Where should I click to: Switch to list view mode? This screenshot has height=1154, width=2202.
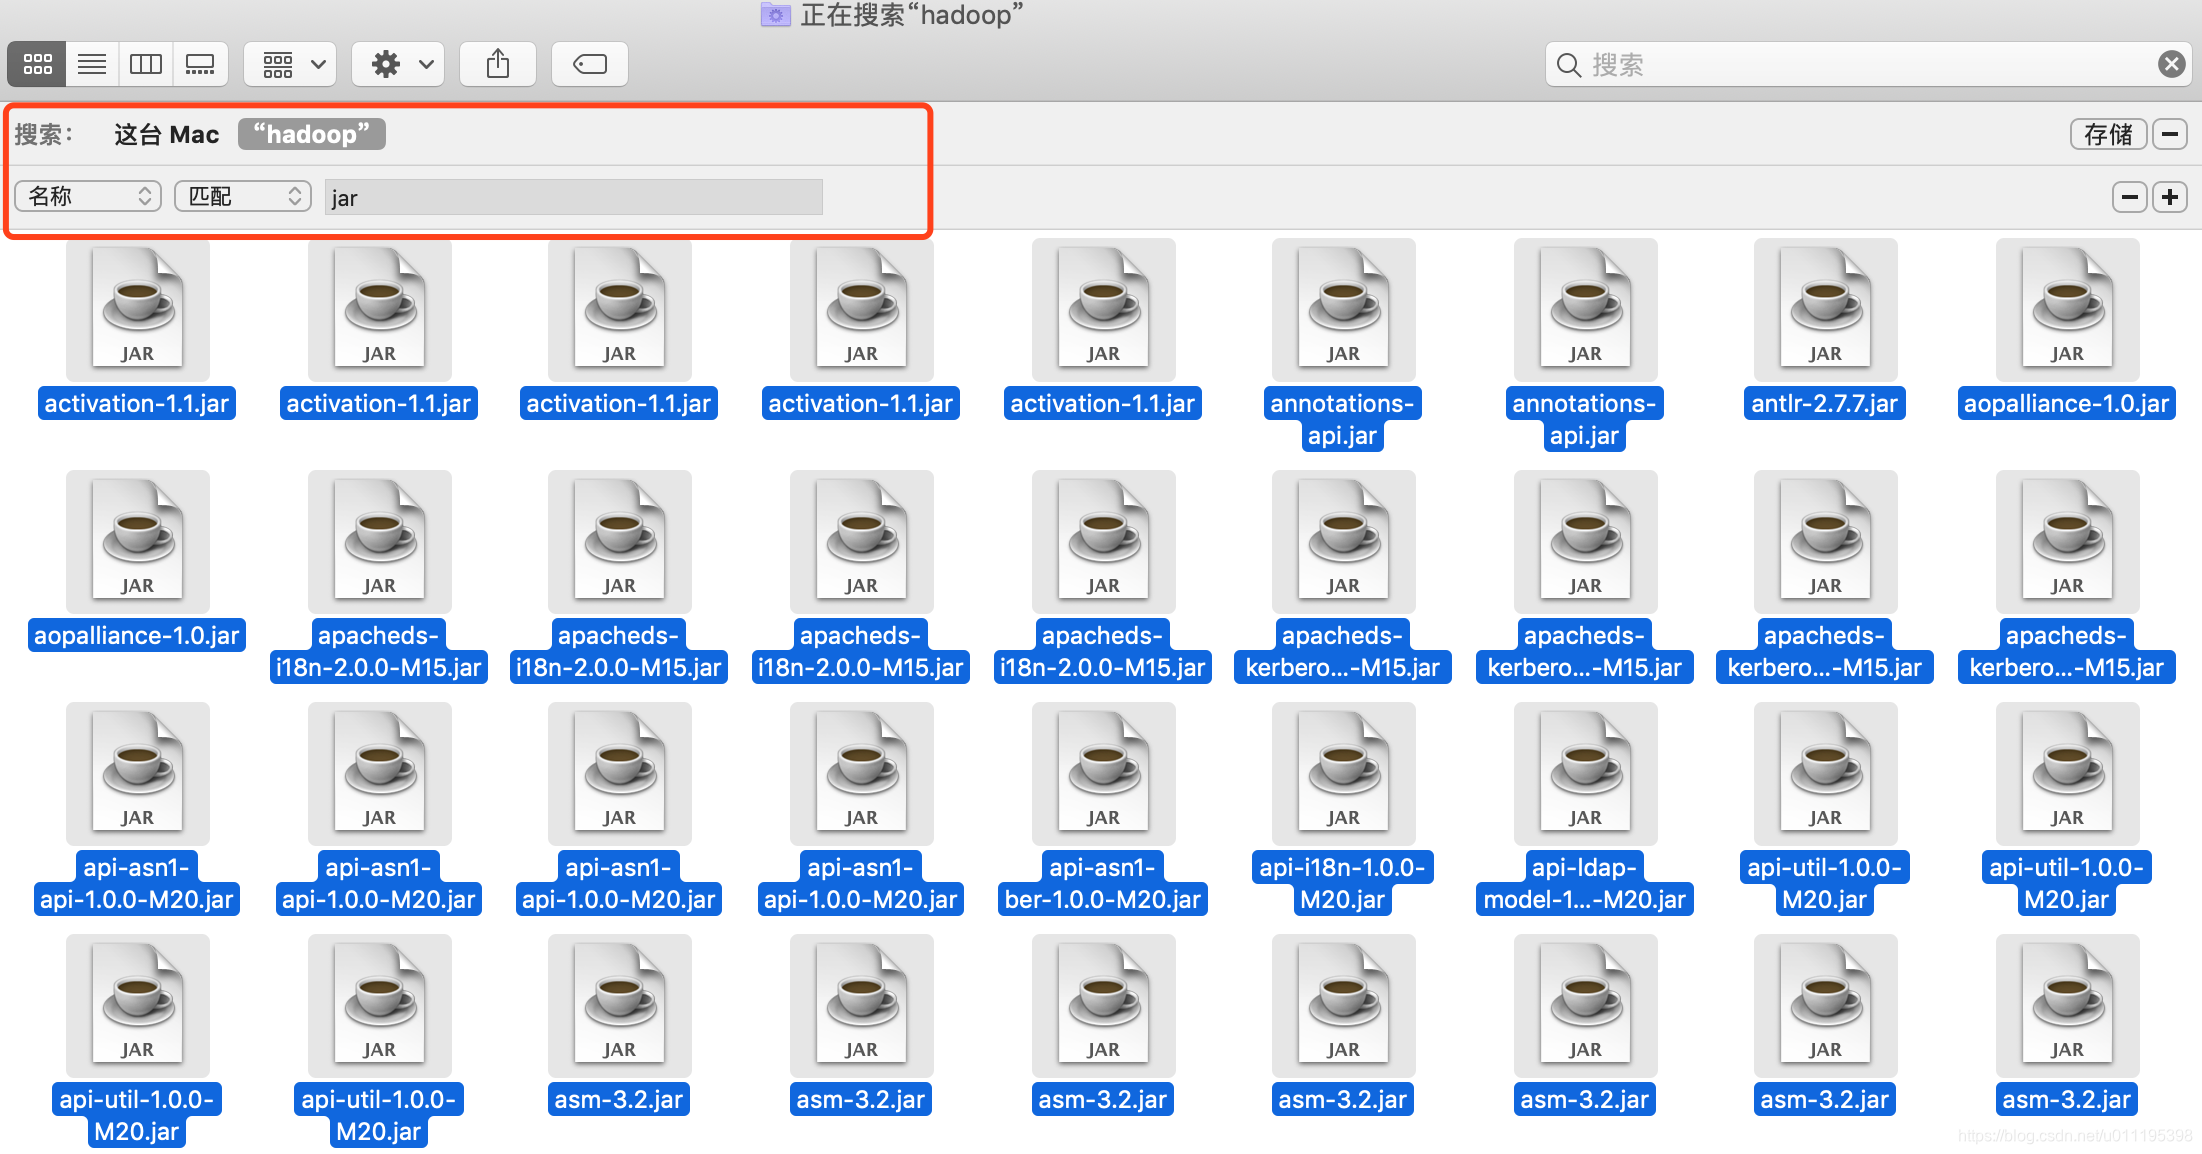92,64
